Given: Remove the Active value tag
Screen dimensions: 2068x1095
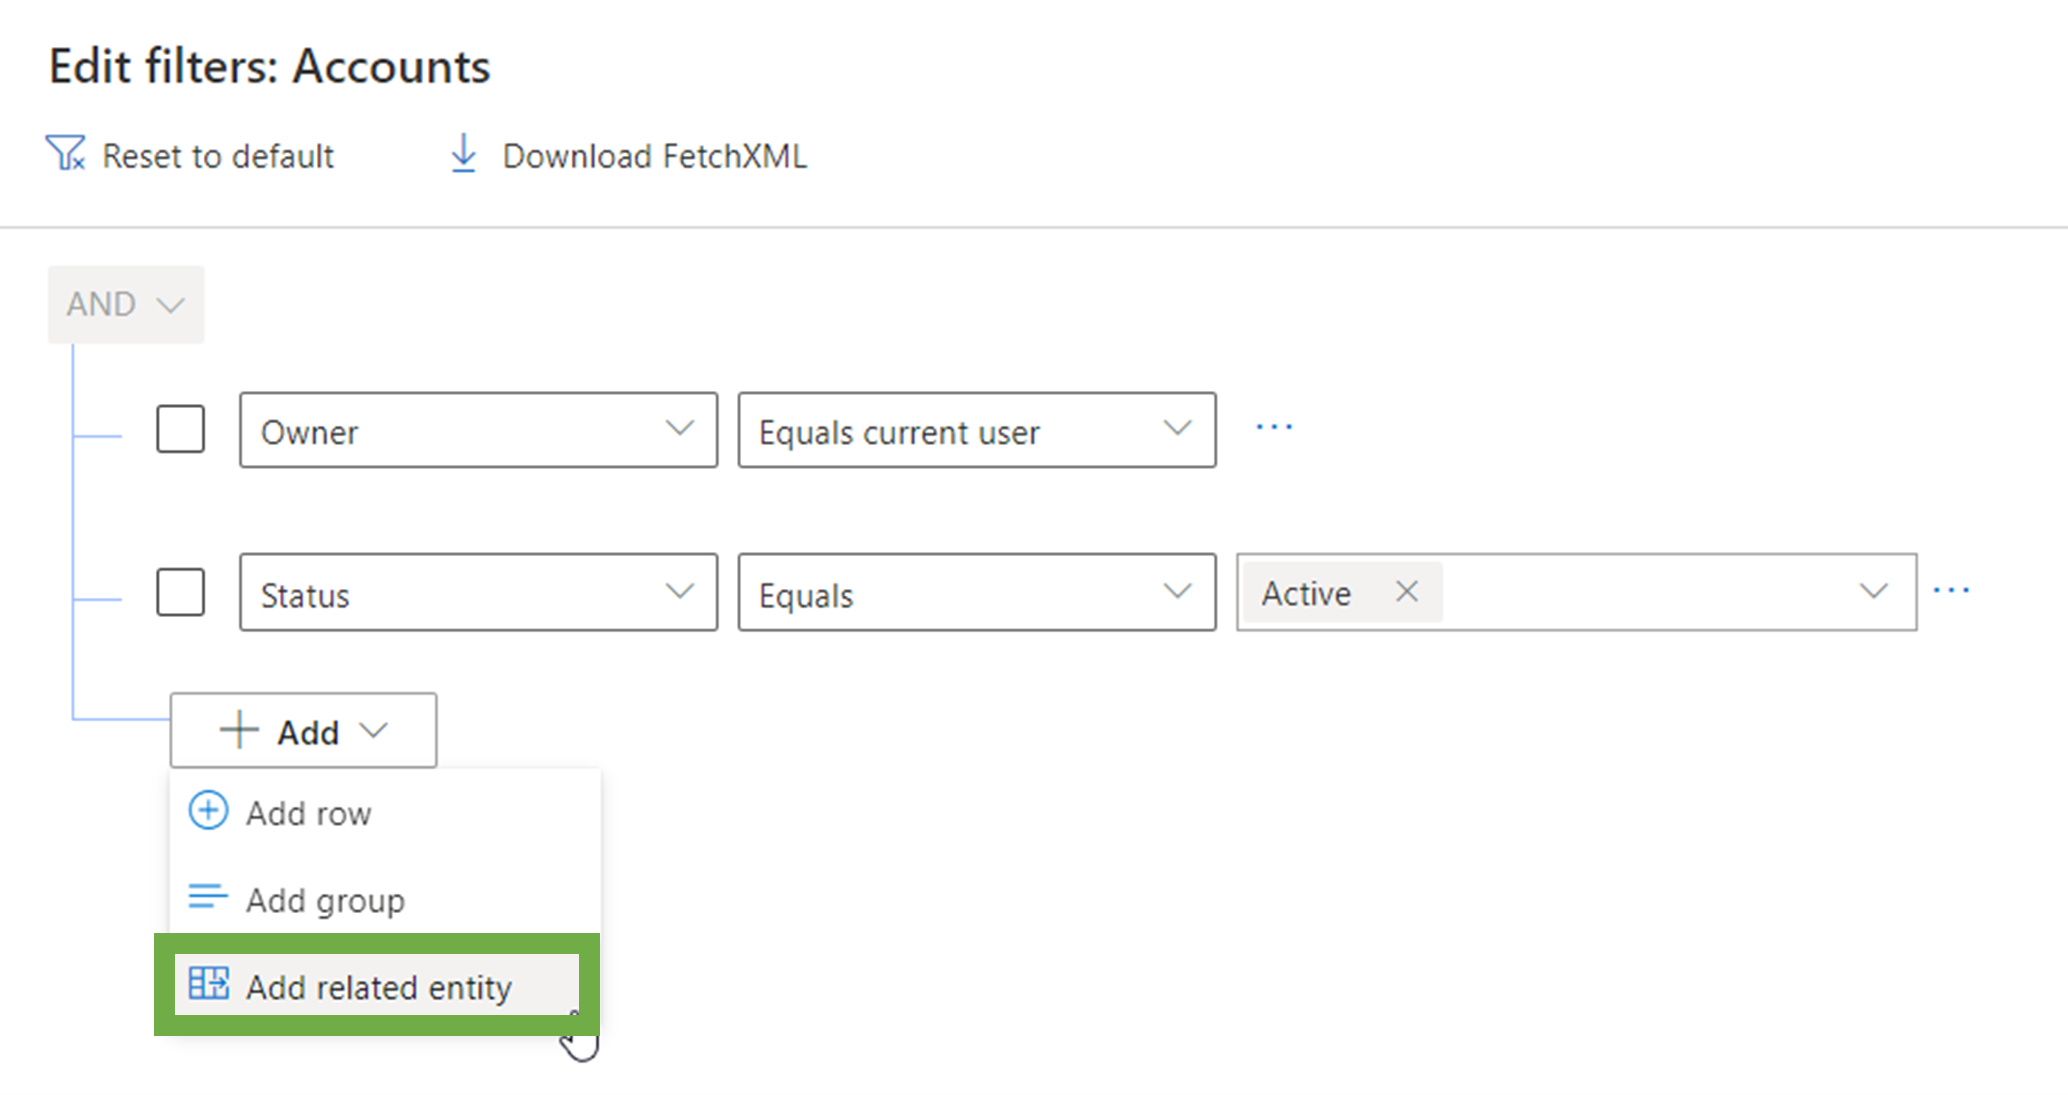Looking at the screenshot, I should 1406,592.
